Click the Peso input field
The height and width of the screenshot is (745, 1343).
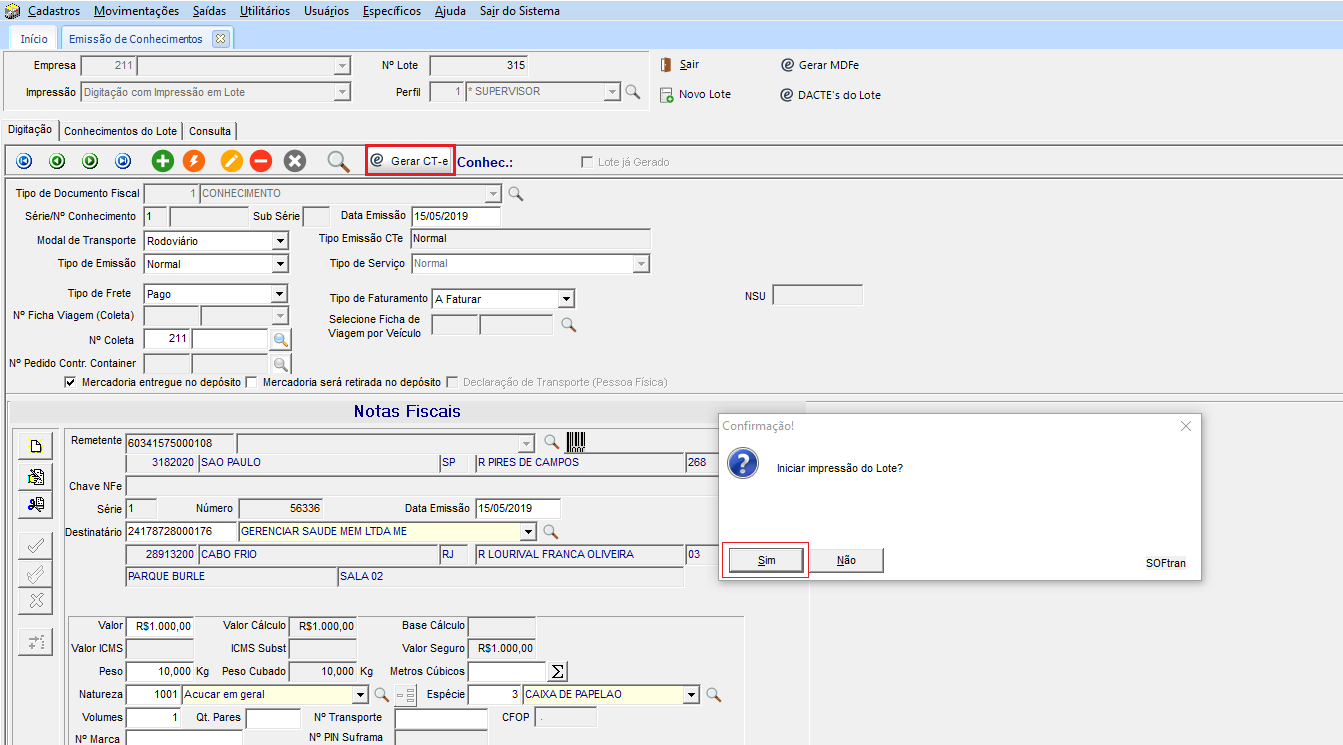click(x=159, y=671)
